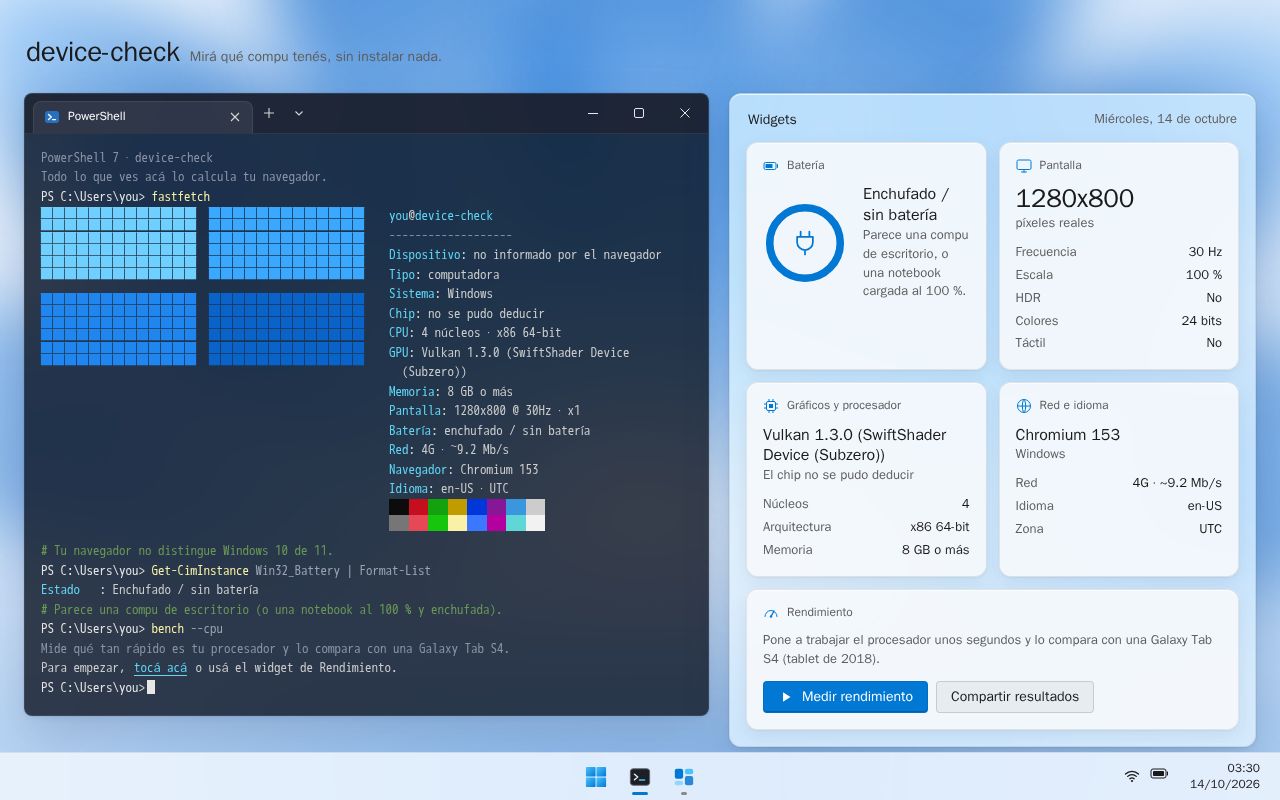The width and height of the screenshot is (1280, 800).
Task: Open the Windows Start button in the taskbar
Action: point(596,777)
